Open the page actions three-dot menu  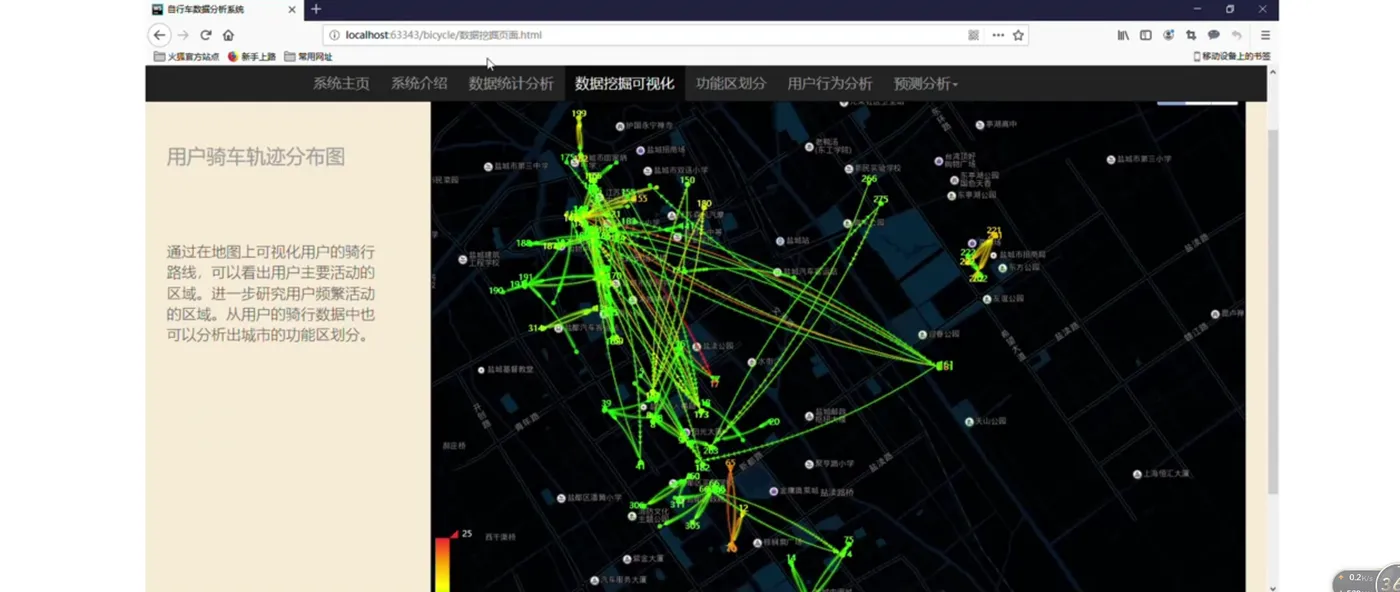pos(998,35)
